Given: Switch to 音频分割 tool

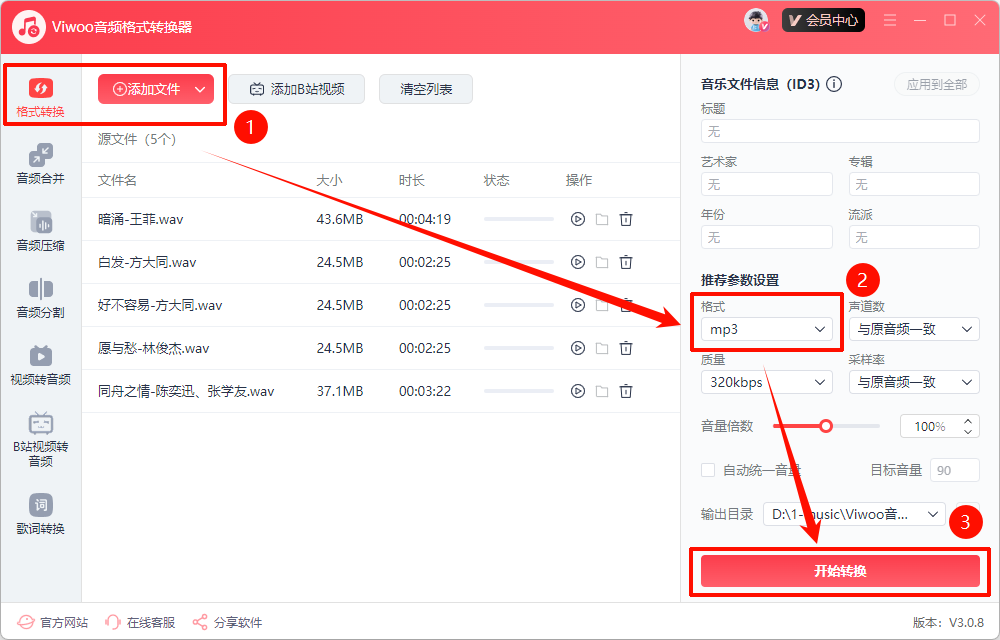Looking at the screenshot, I should click(41, 298).
